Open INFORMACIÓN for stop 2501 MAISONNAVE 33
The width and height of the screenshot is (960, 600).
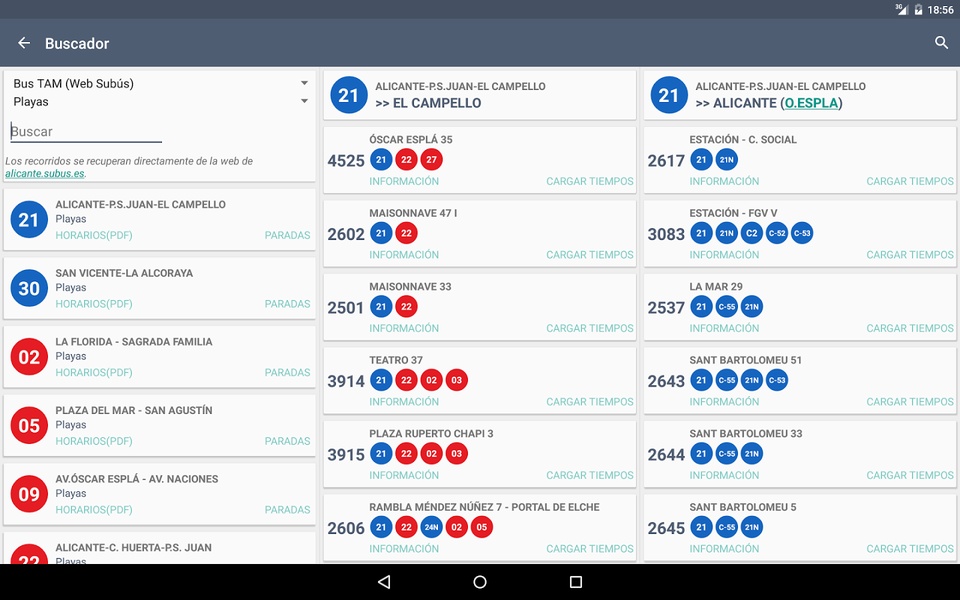(404, 328)
